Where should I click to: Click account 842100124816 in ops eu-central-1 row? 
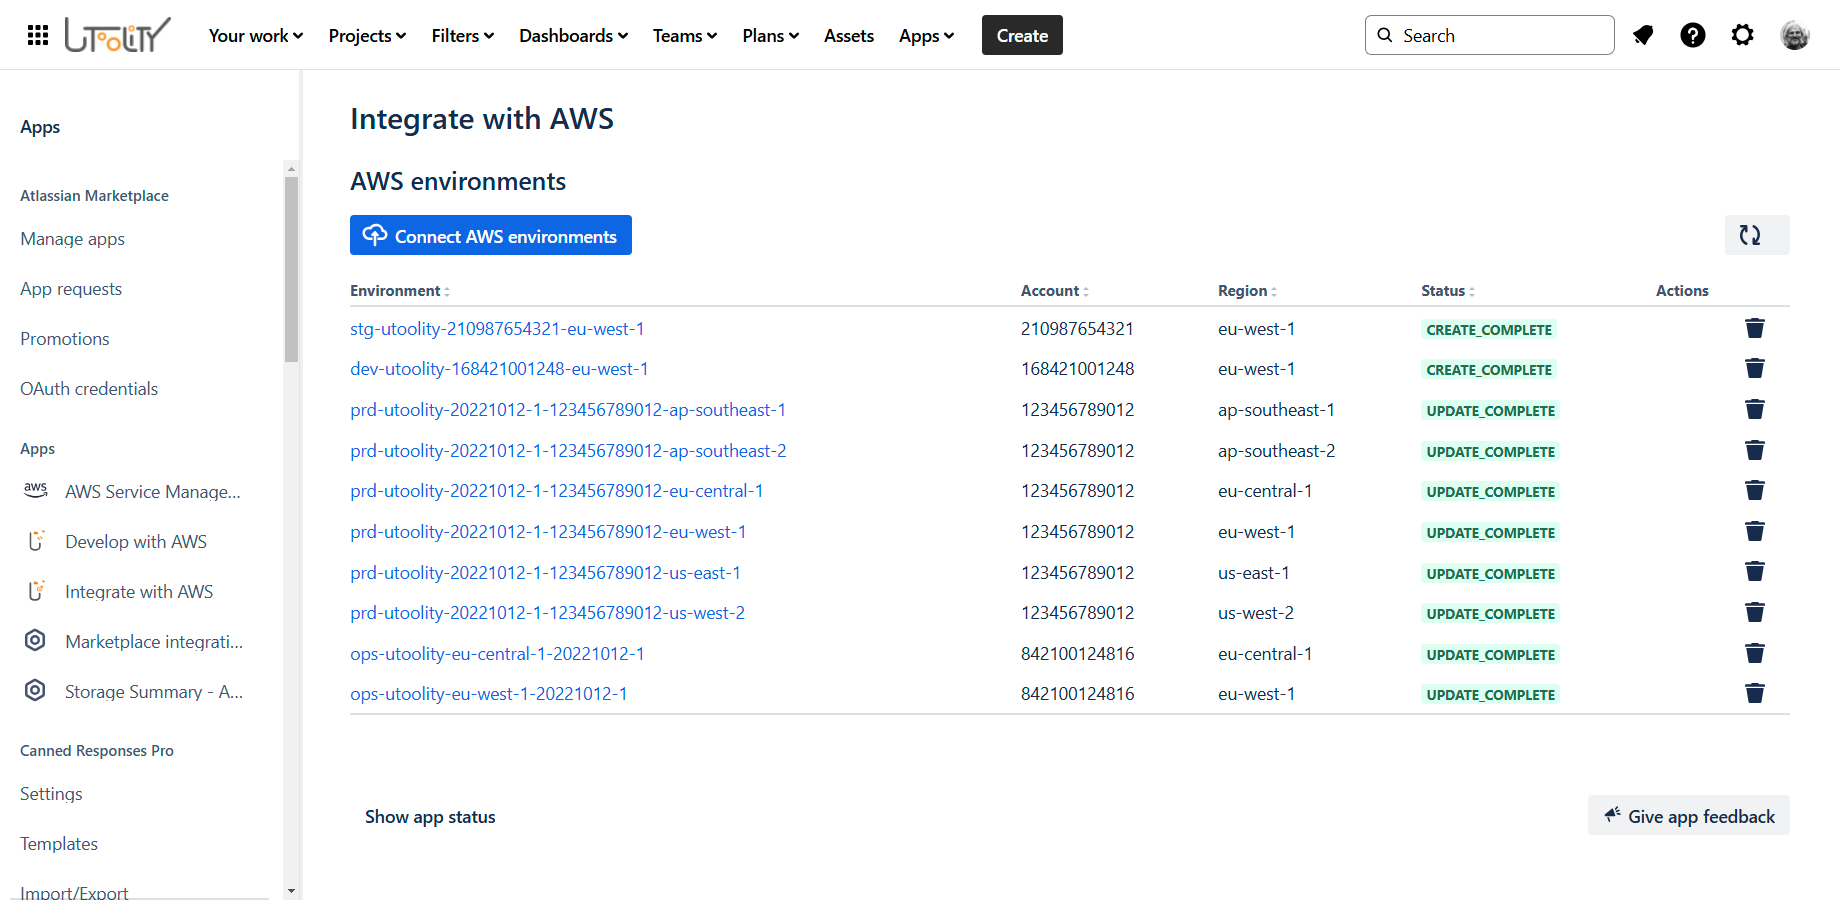(x=1077, y=654)
